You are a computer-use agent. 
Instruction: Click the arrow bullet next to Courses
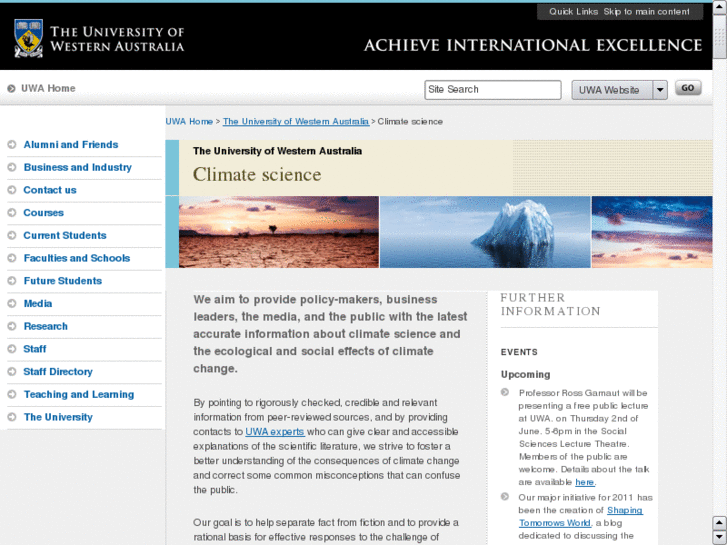[x=12, y=213]
